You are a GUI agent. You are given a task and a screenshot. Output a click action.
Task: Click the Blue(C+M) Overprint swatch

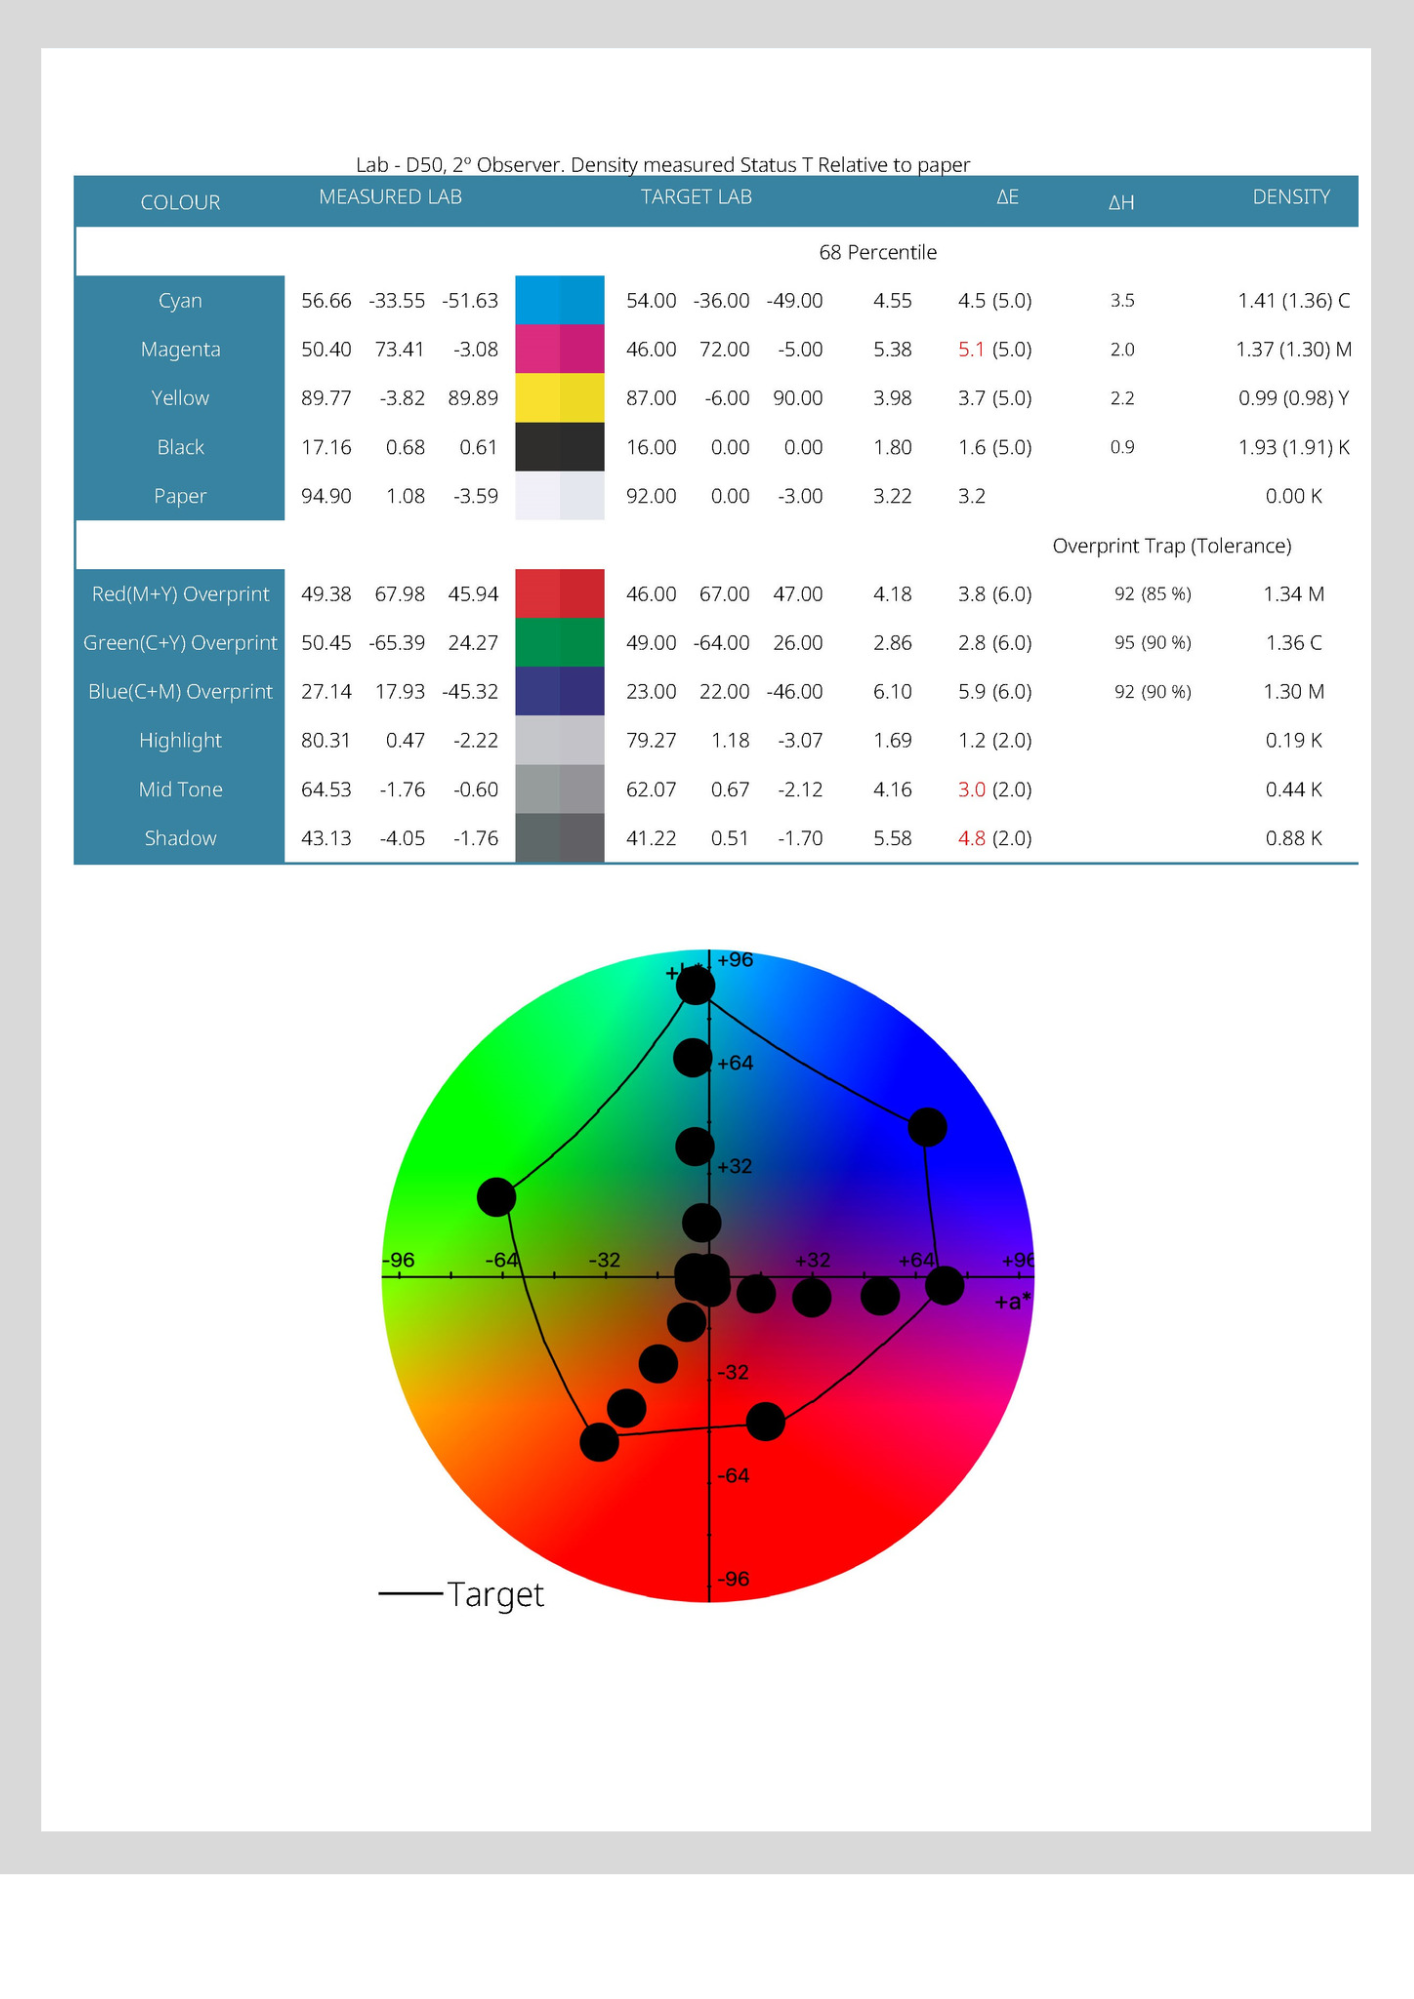[559, 691]
